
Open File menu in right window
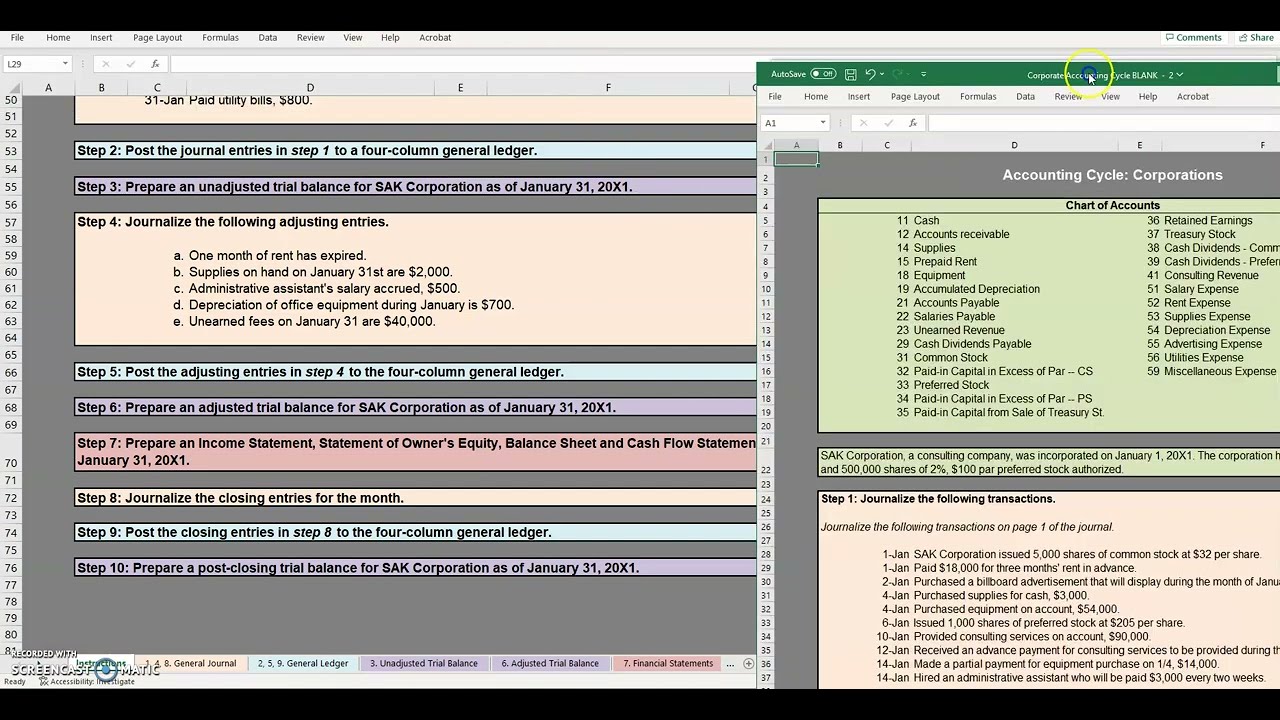click(x=775, y=96)
